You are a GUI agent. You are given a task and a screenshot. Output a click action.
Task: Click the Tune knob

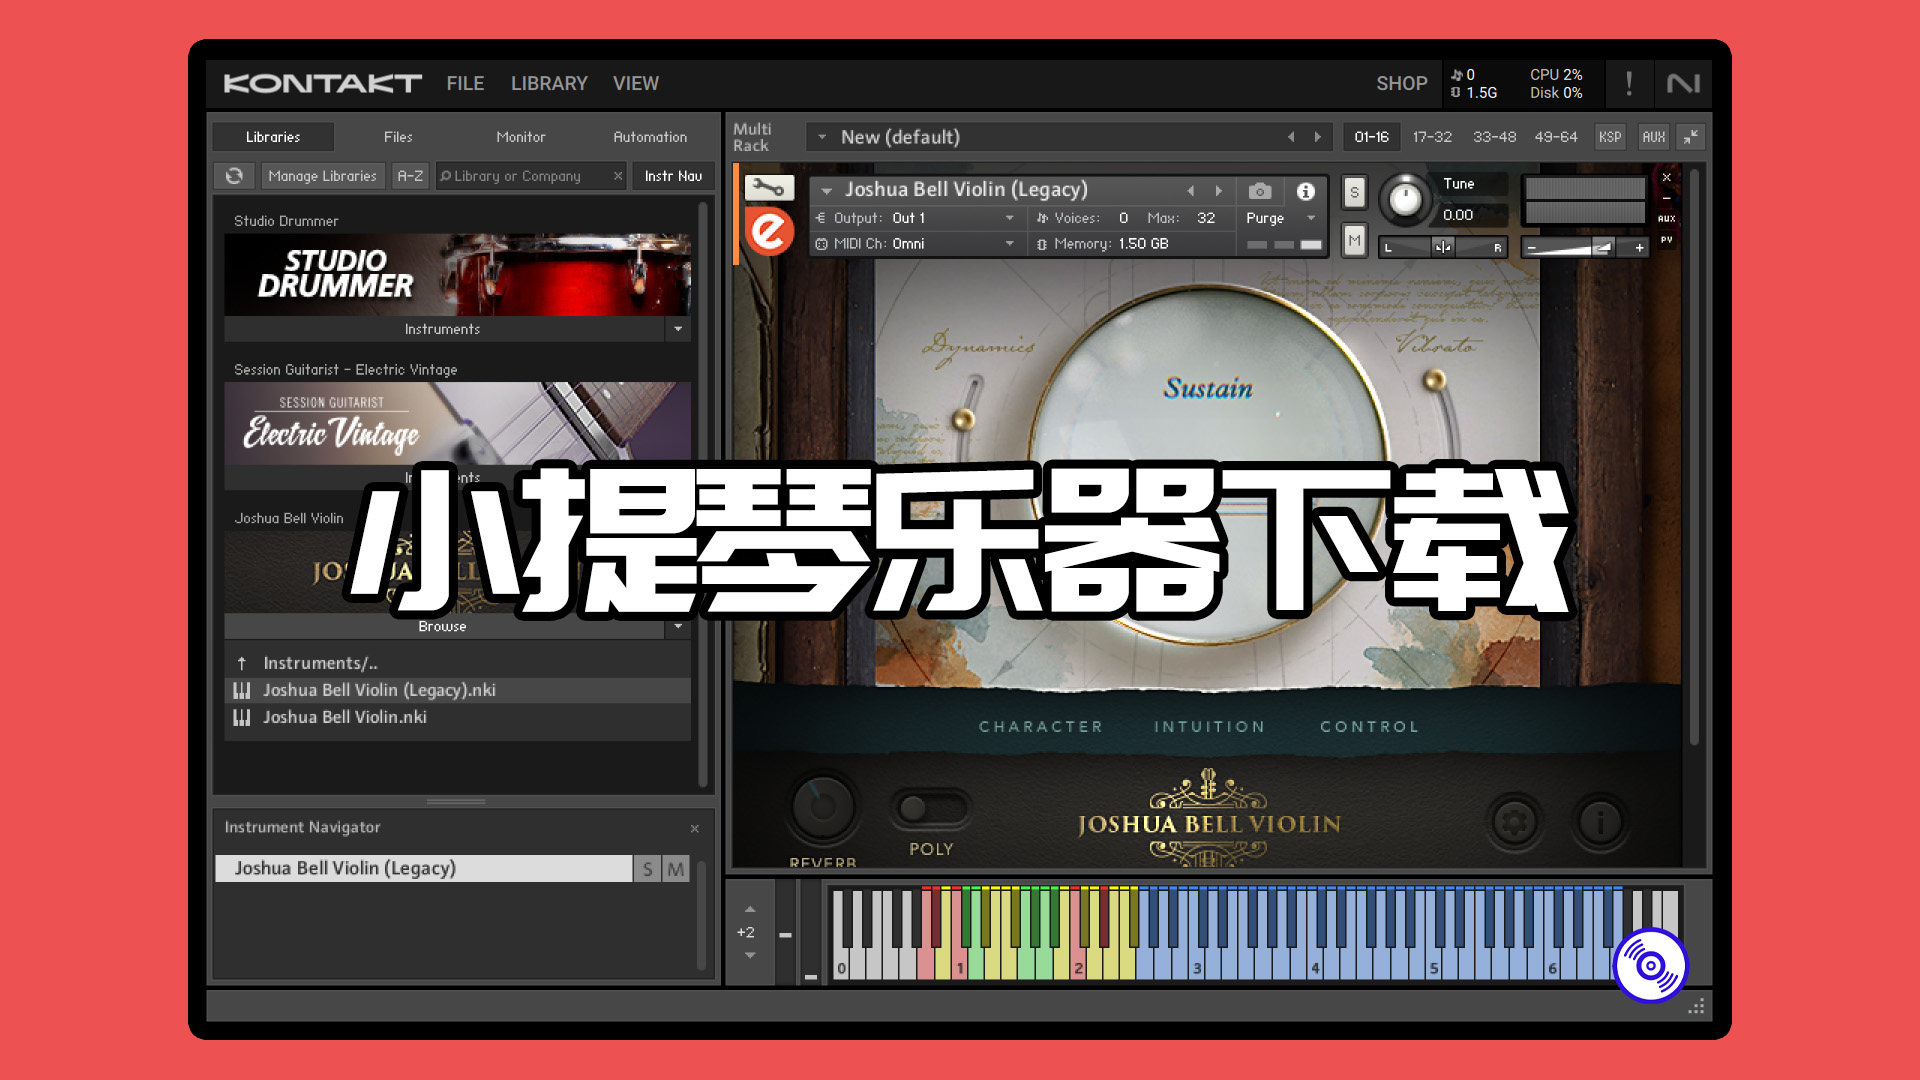(x=1405, y=199)
